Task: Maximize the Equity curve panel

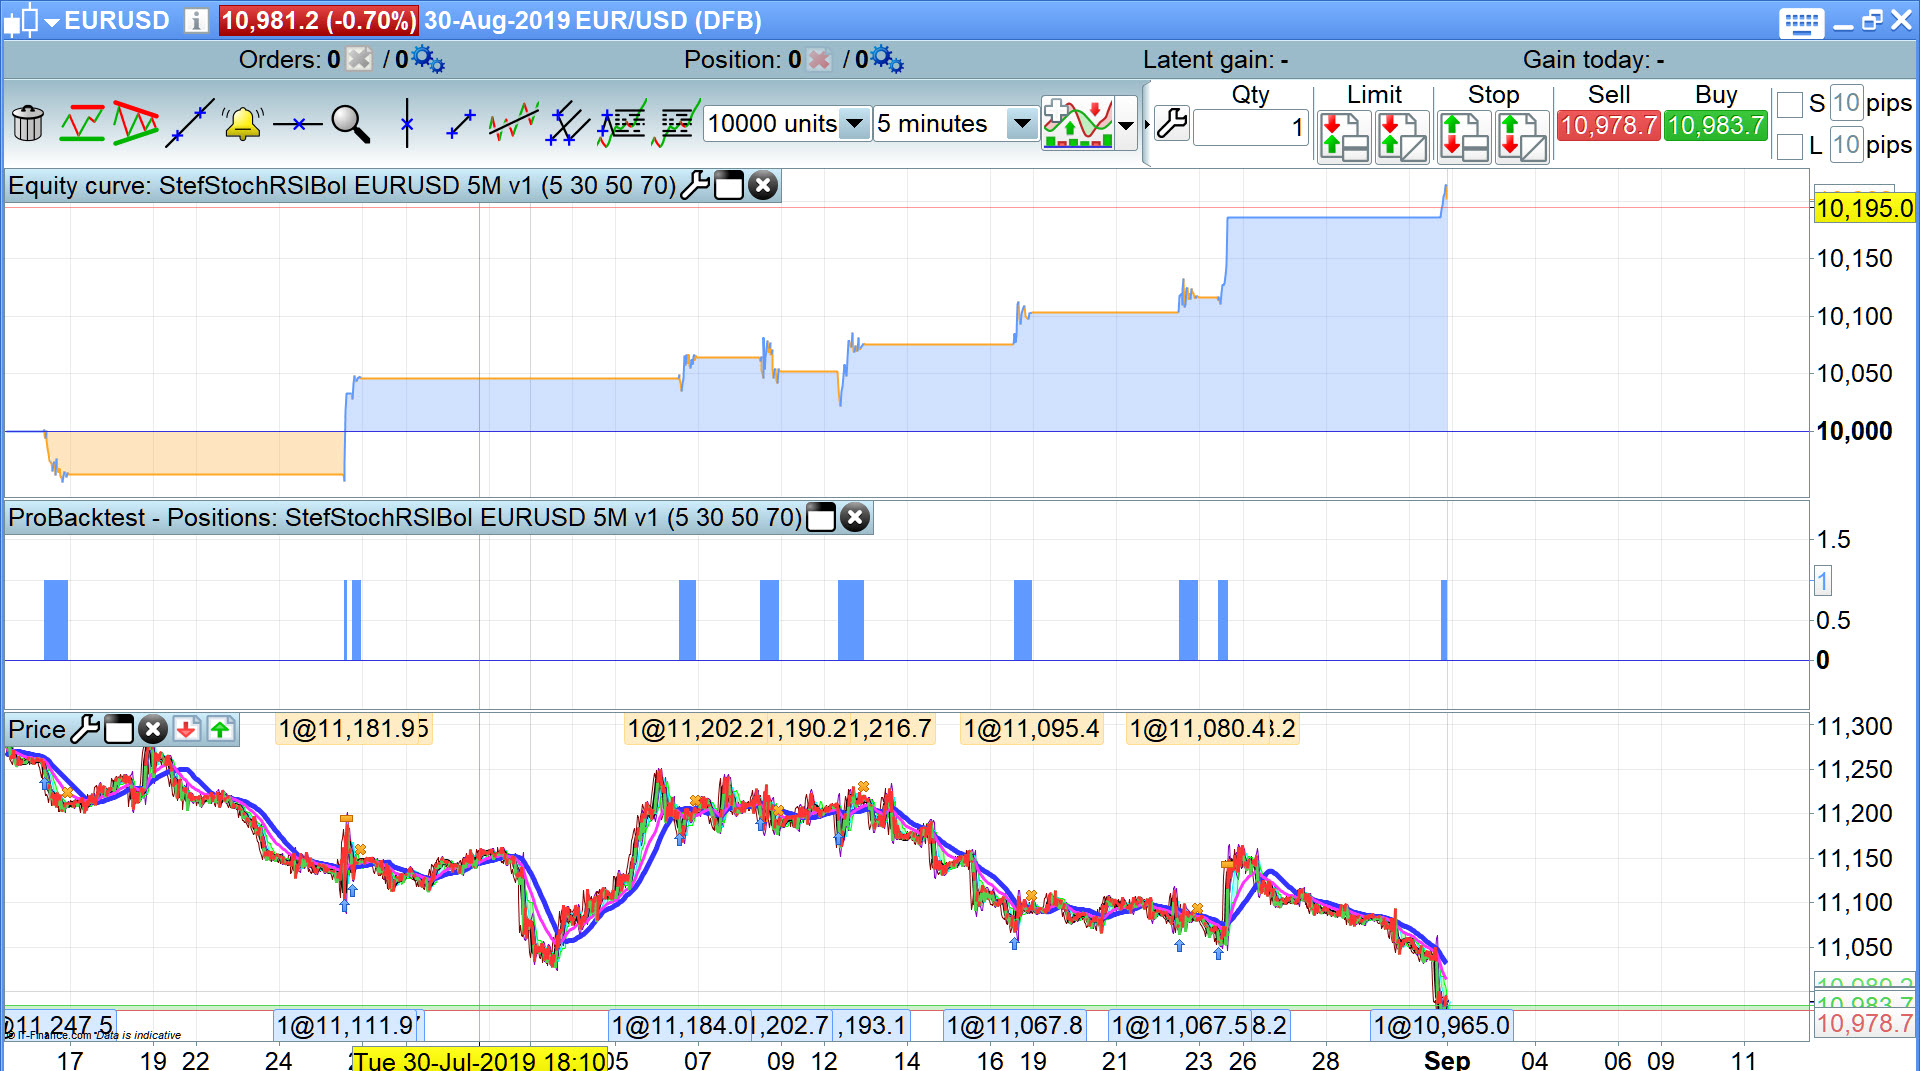Action: 729,185
